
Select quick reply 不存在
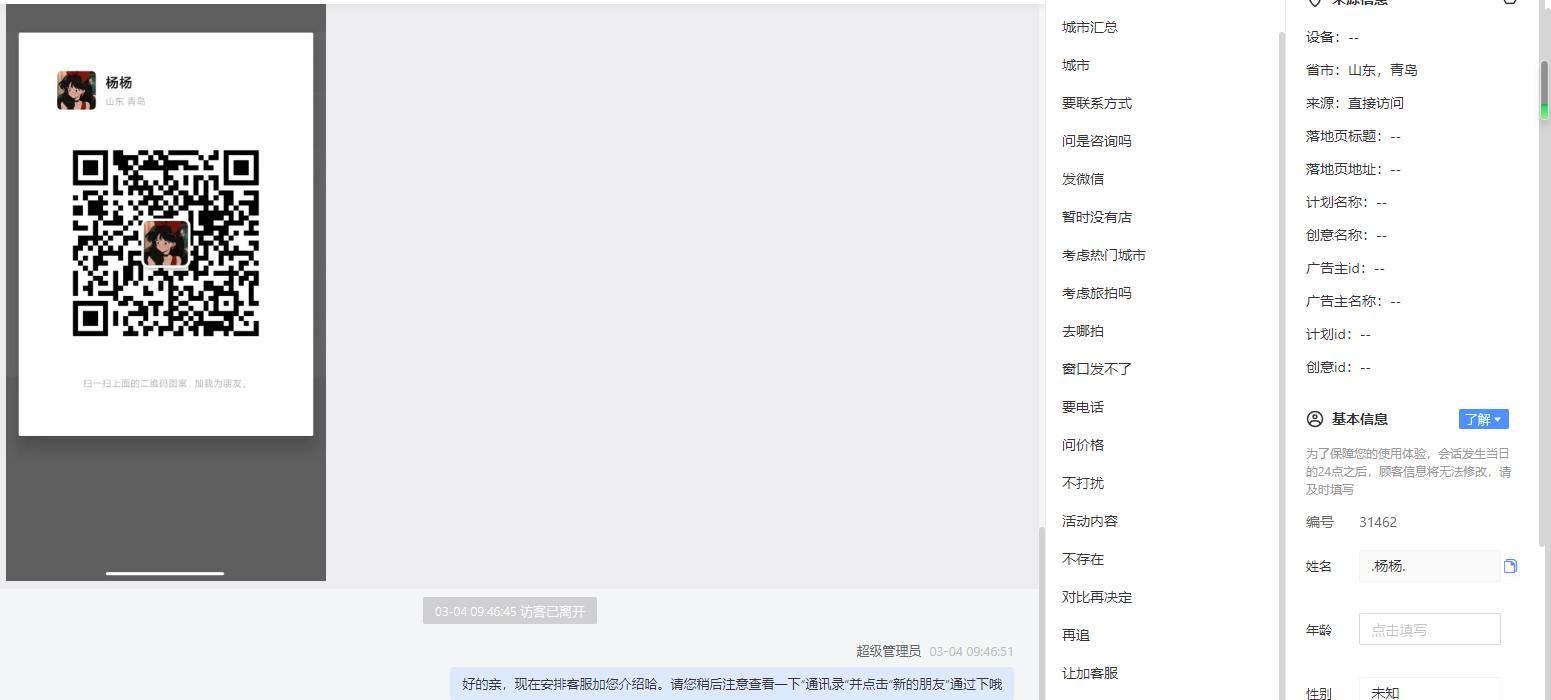[x=1083, y=559]
